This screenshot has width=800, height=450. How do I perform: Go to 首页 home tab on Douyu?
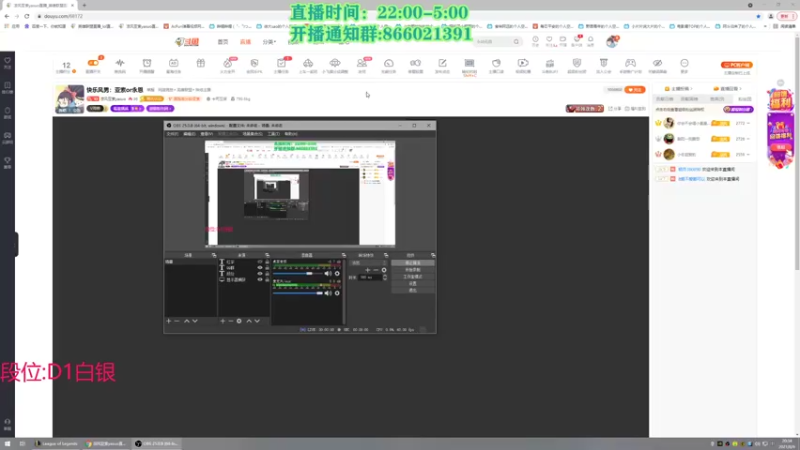pos(223,42)
